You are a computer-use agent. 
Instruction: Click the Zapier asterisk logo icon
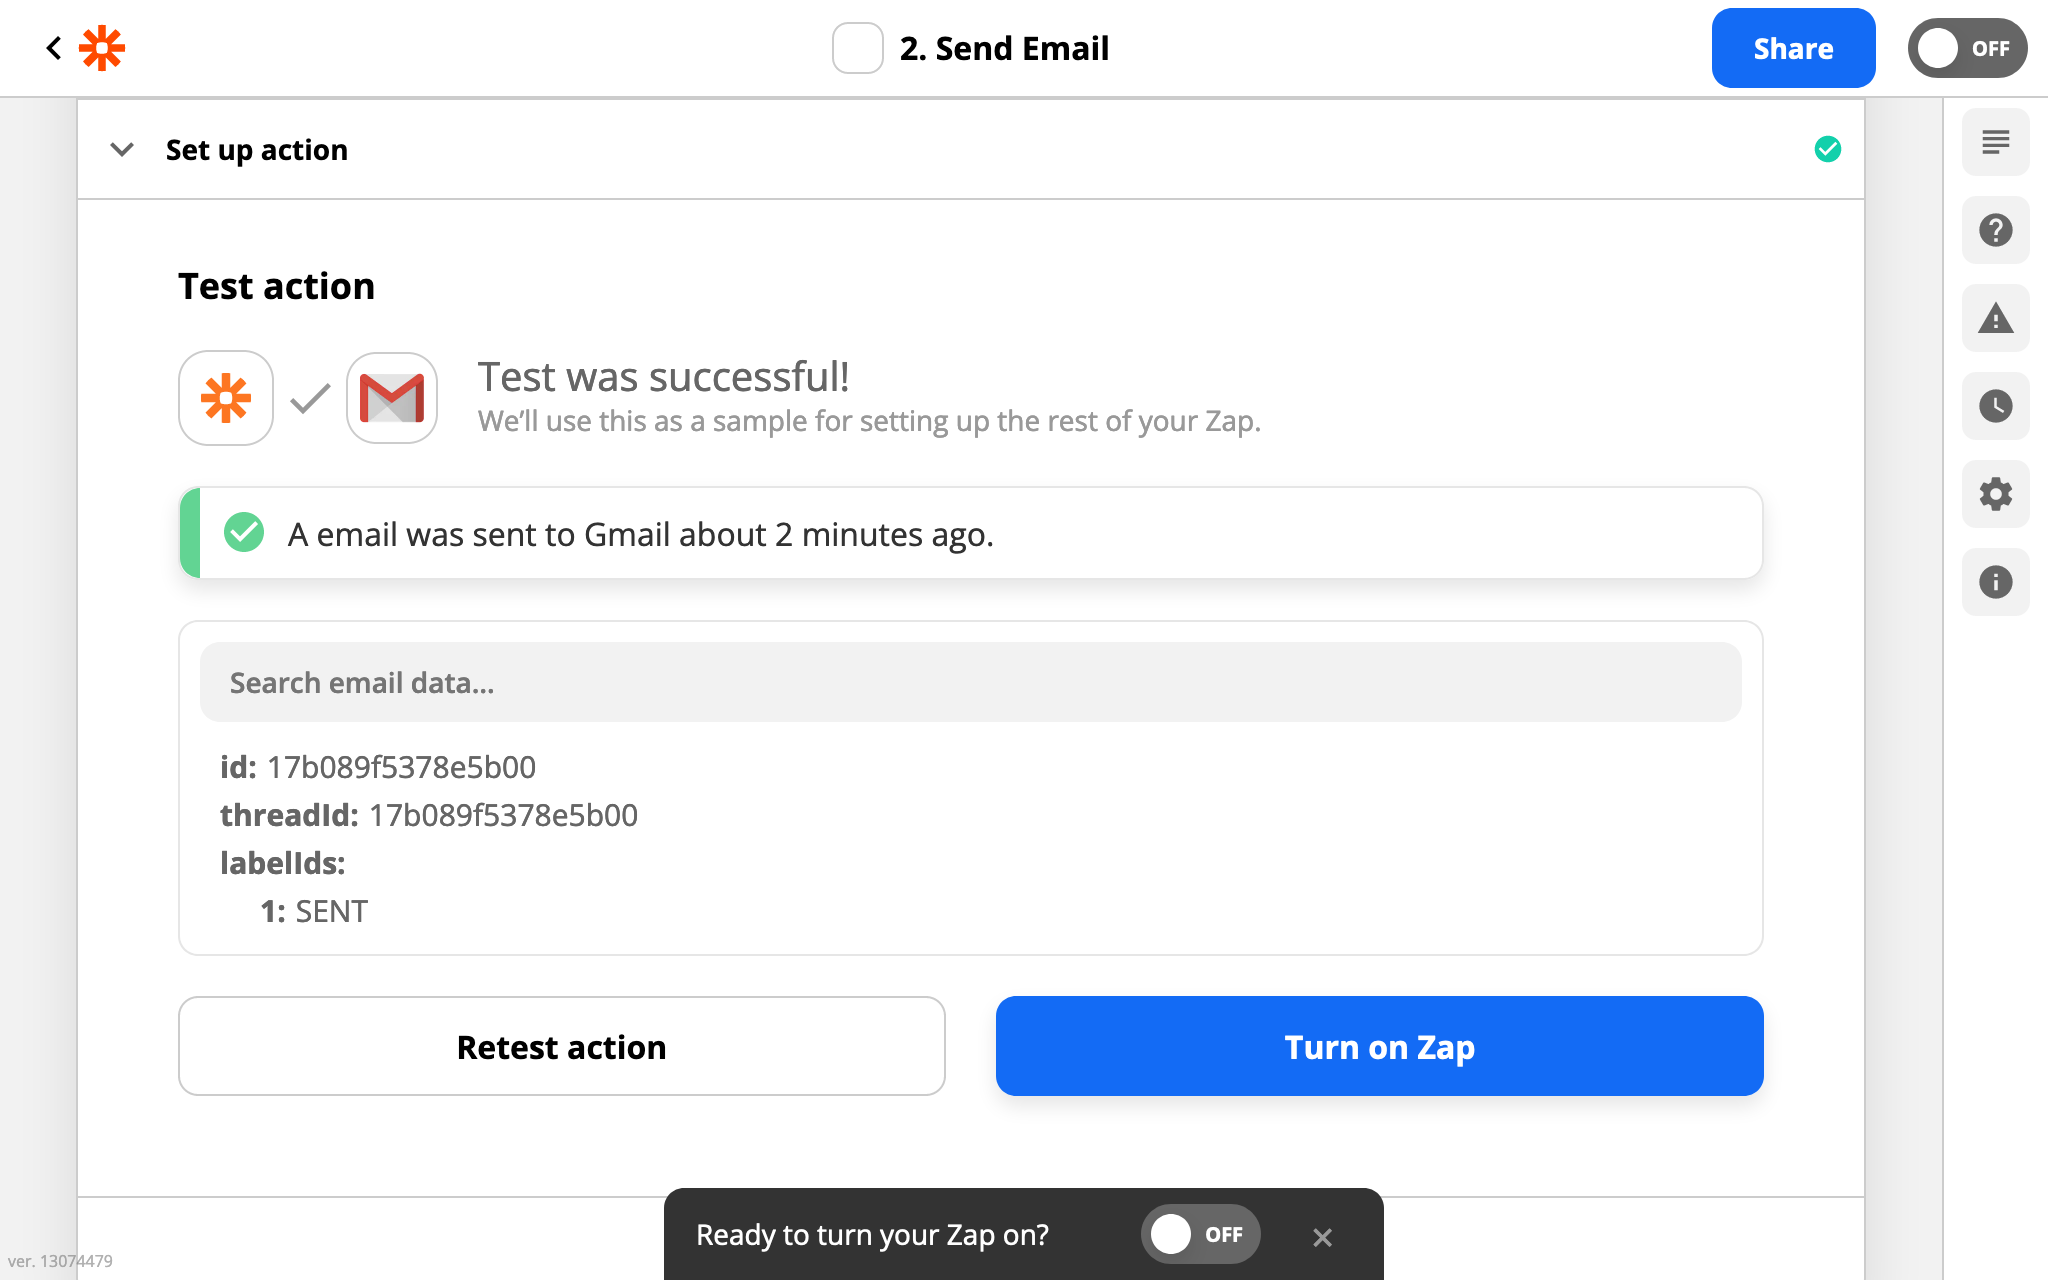pos(103,47)
